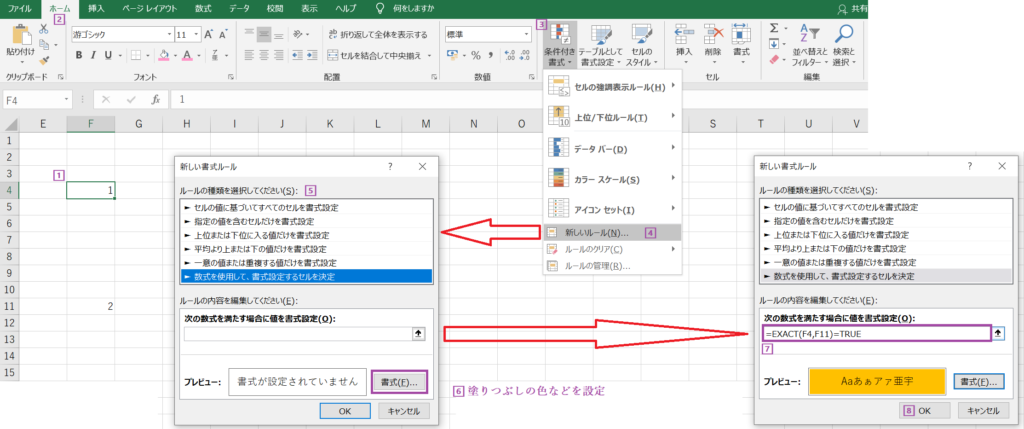
Task: Center text horizontally in alignment group
Action: tap(264, 56)
